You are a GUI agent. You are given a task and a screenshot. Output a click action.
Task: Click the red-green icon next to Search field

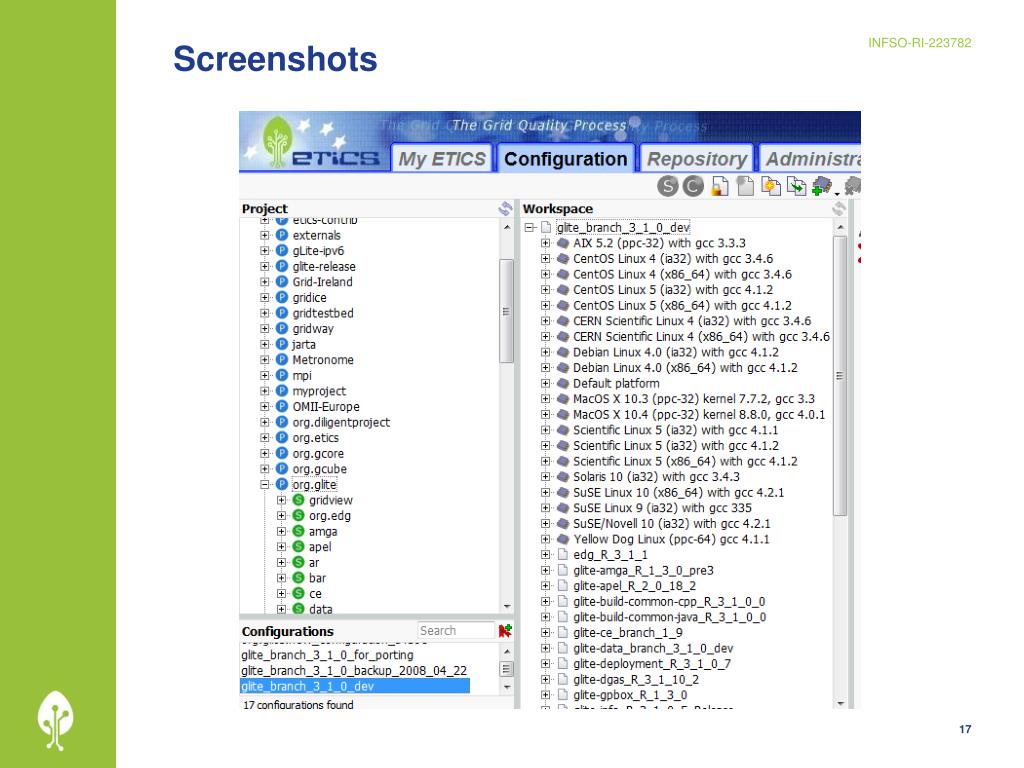coord(505,630)
